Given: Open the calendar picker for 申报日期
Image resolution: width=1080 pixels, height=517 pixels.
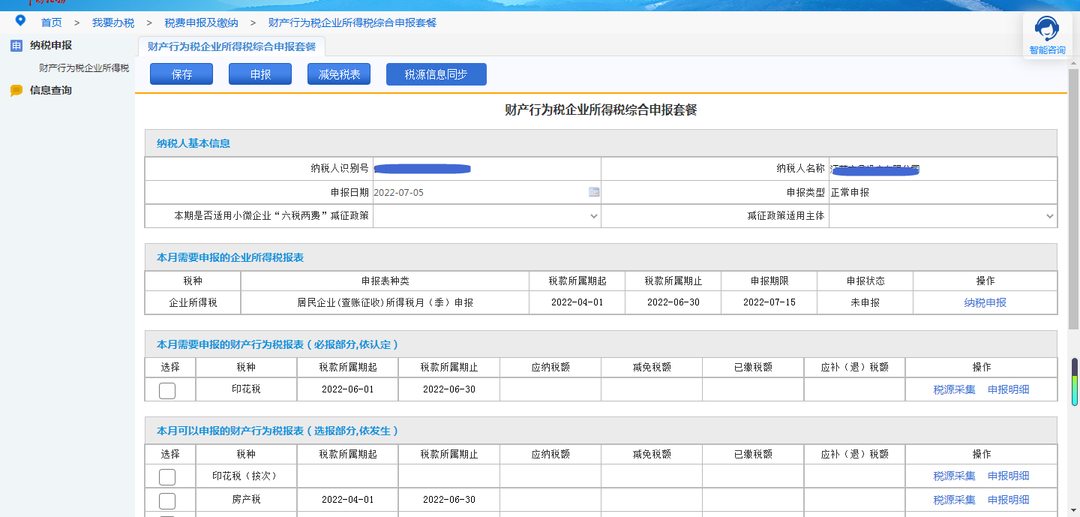Looking at the screenshot, I should (x=594, y=193).
